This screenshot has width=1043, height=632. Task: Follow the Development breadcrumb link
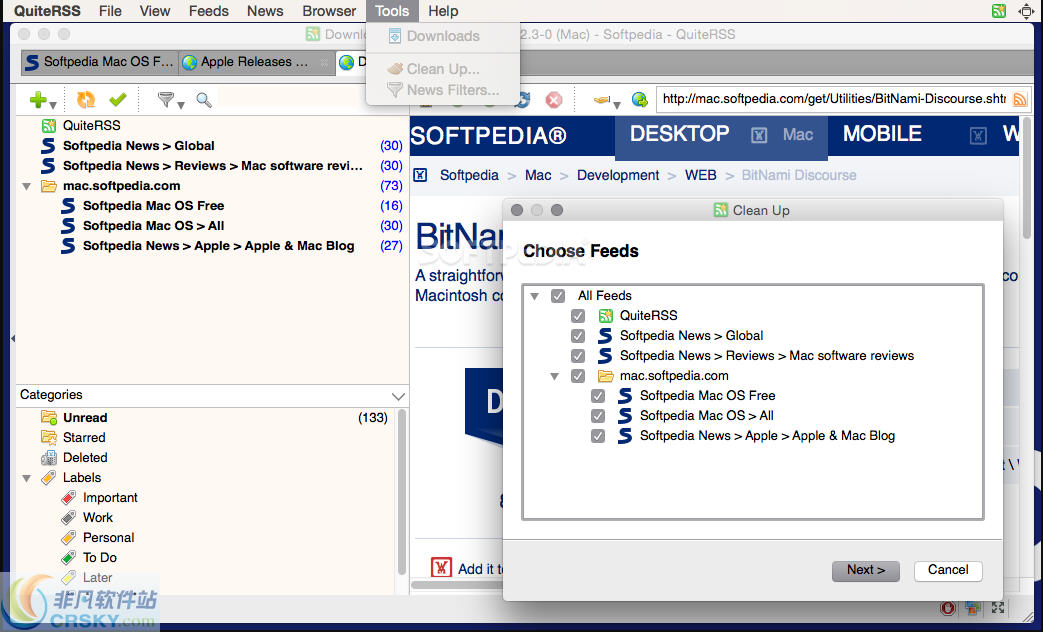pos(618,176)
